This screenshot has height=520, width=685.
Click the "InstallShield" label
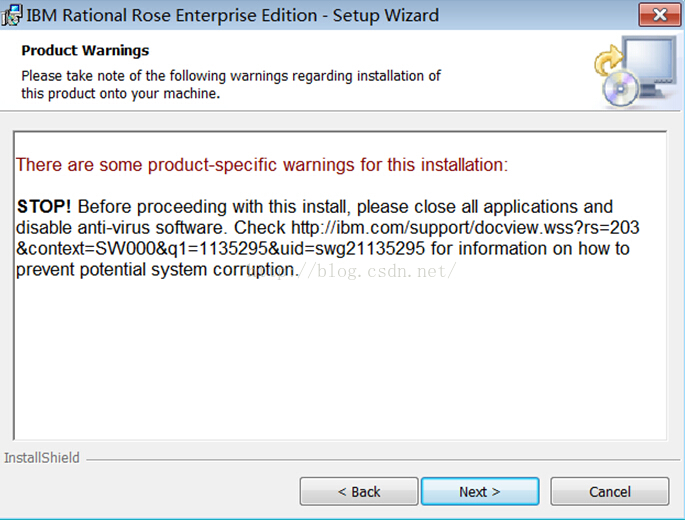point(42,458)
